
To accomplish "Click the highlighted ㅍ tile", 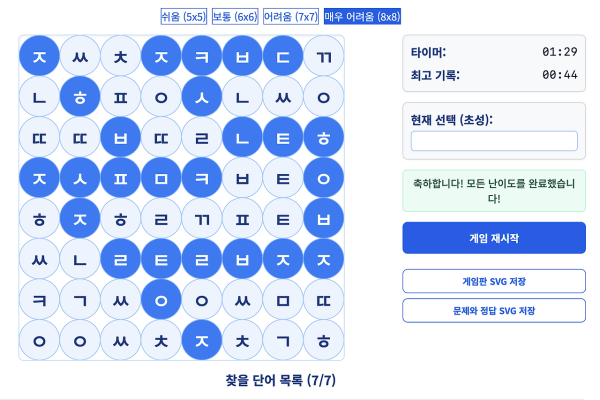I will click(x=121, y=178).
